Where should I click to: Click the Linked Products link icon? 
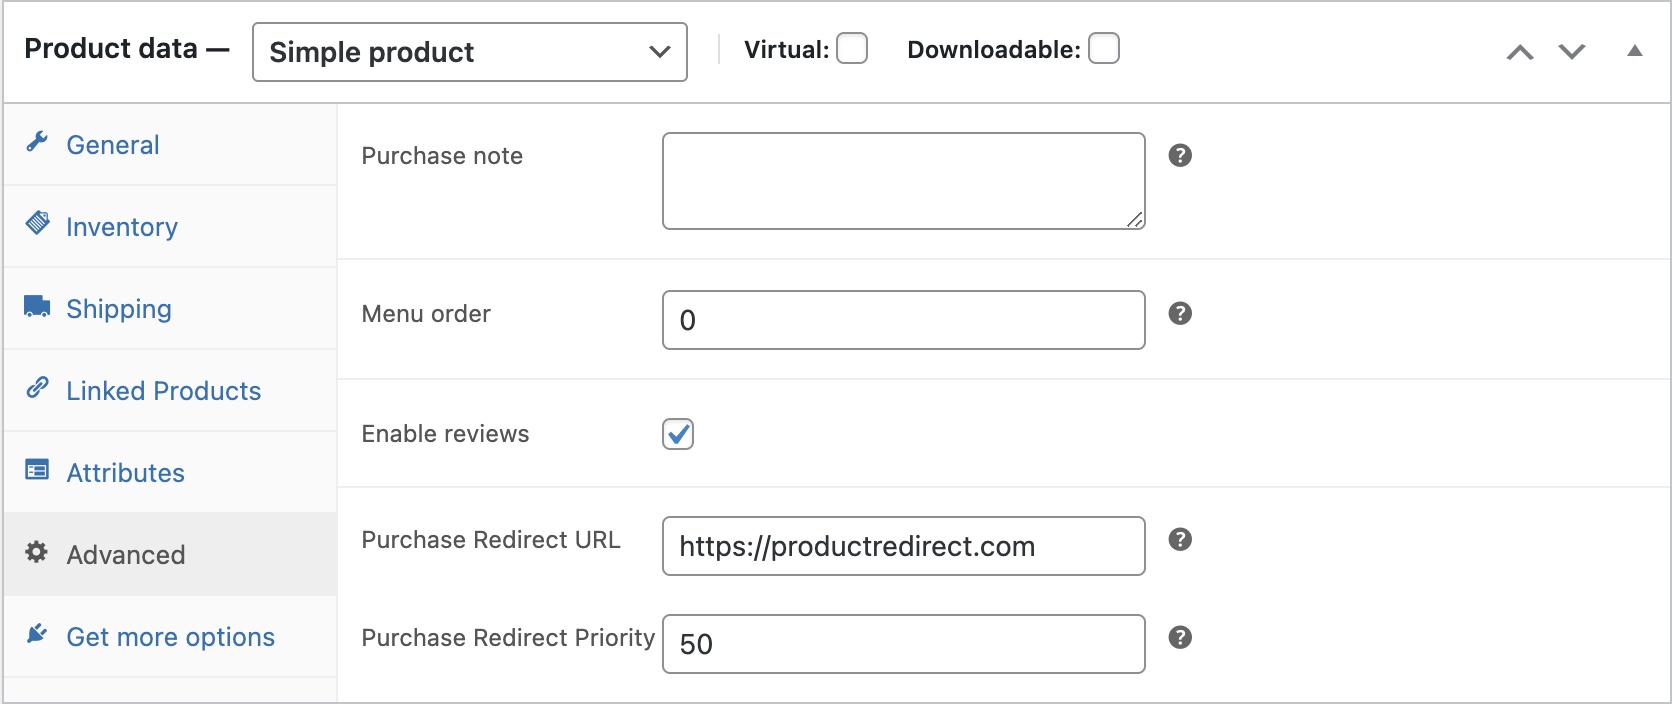click(37, 388)
